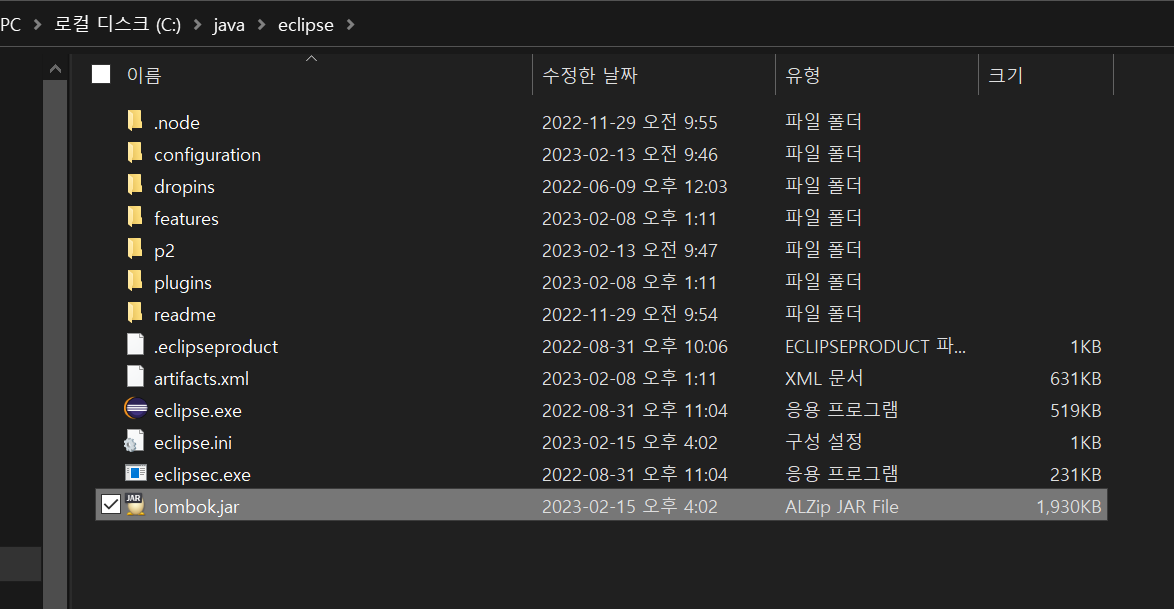Image resolution: width=1174 pixels, height=609 pixels.
Task: Go to PC in the address bar
Action: tap(10, 25)
